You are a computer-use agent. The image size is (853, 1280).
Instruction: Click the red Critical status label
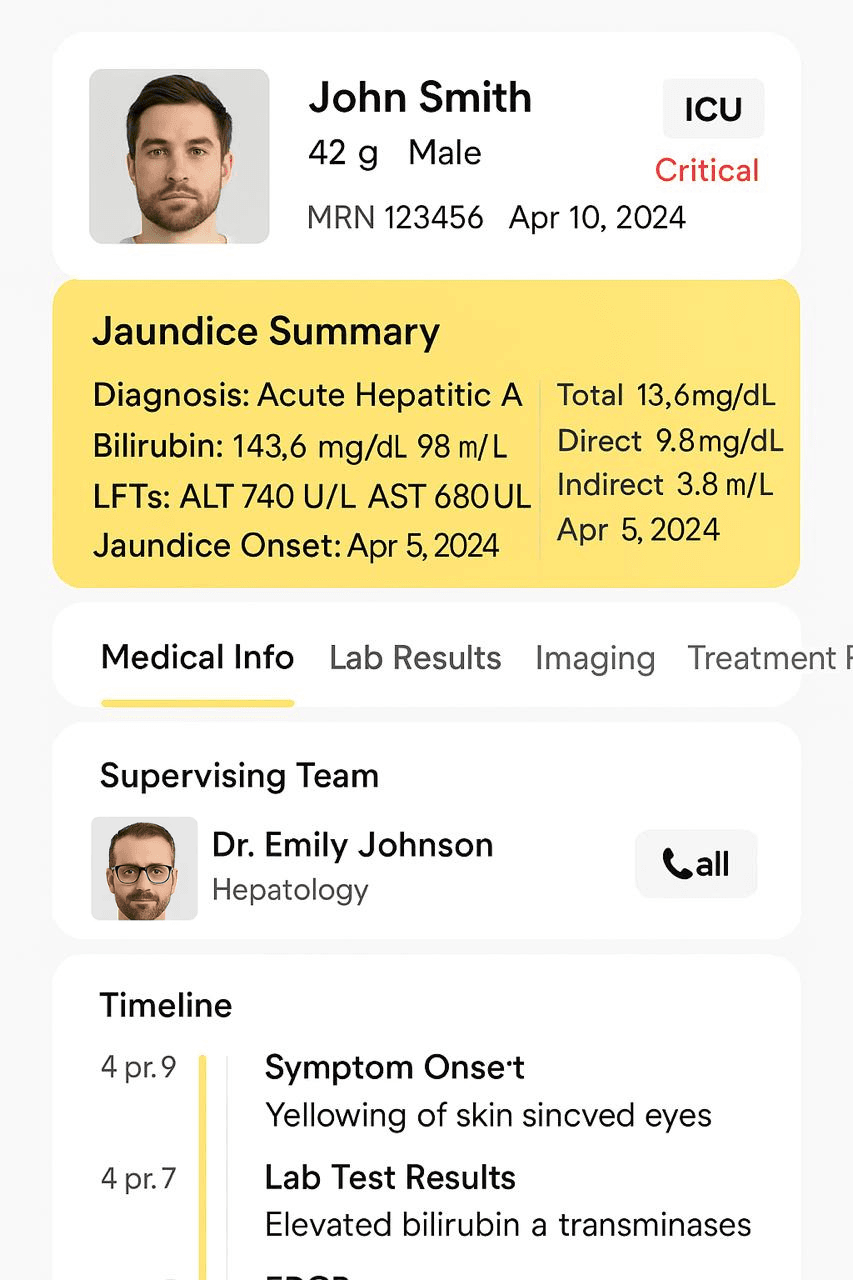click(x=707, y=170)
